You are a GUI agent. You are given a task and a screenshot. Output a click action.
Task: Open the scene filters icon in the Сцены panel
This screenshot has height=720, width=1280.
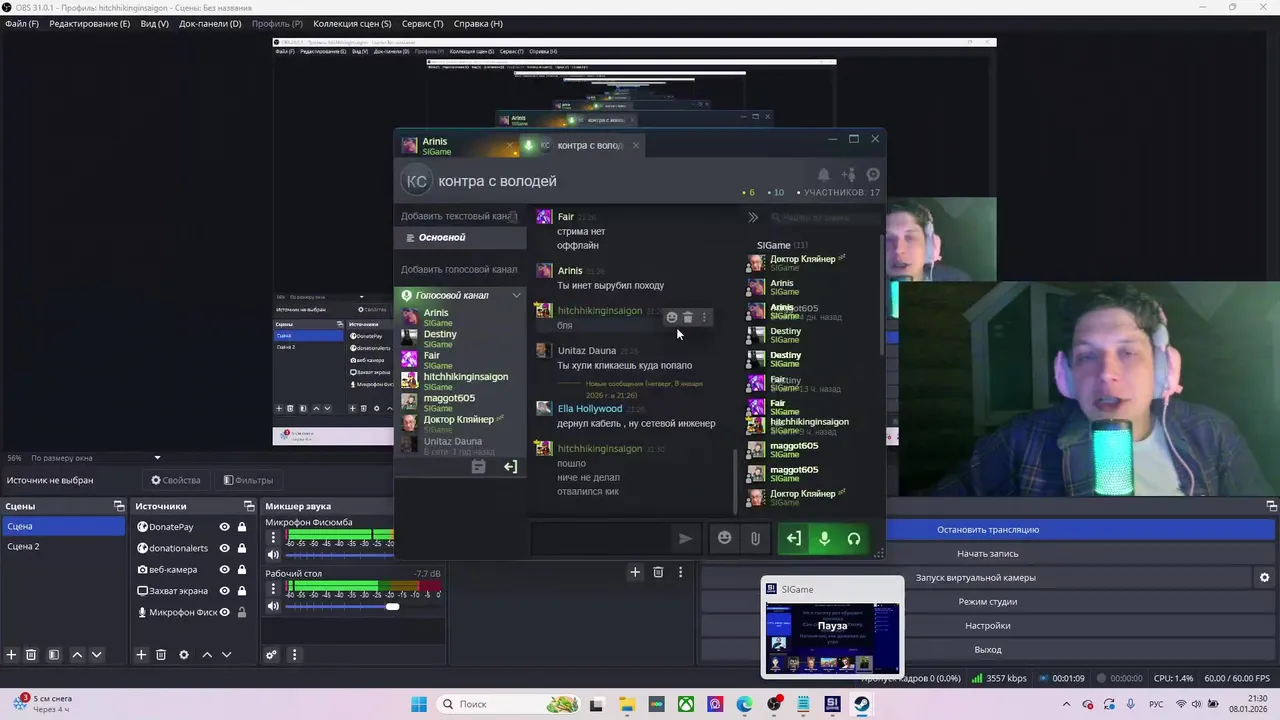pos(54,655)
